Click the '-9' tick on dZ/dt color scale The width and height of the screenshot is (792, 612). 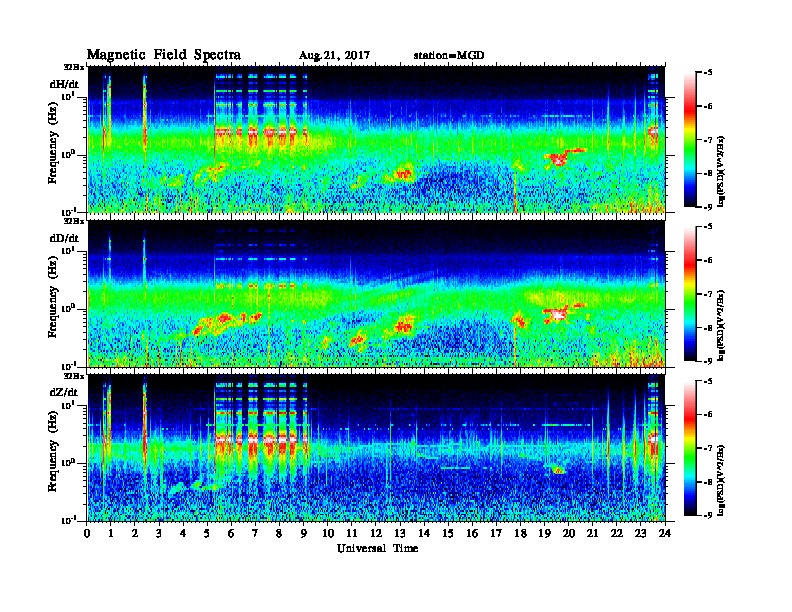pos(708,515)
